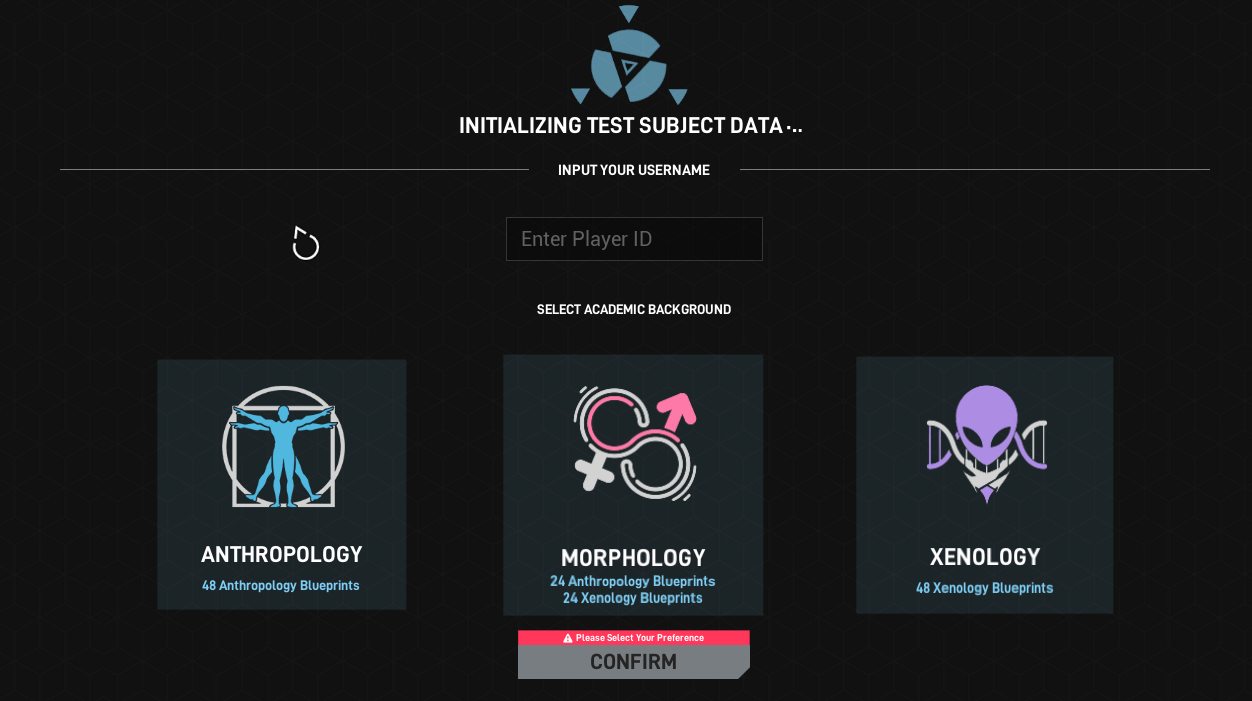Viewport: 1252px width, 701px height.
Task: Click the 48 Xenology Blueprints label
Action: click(984, 588)
